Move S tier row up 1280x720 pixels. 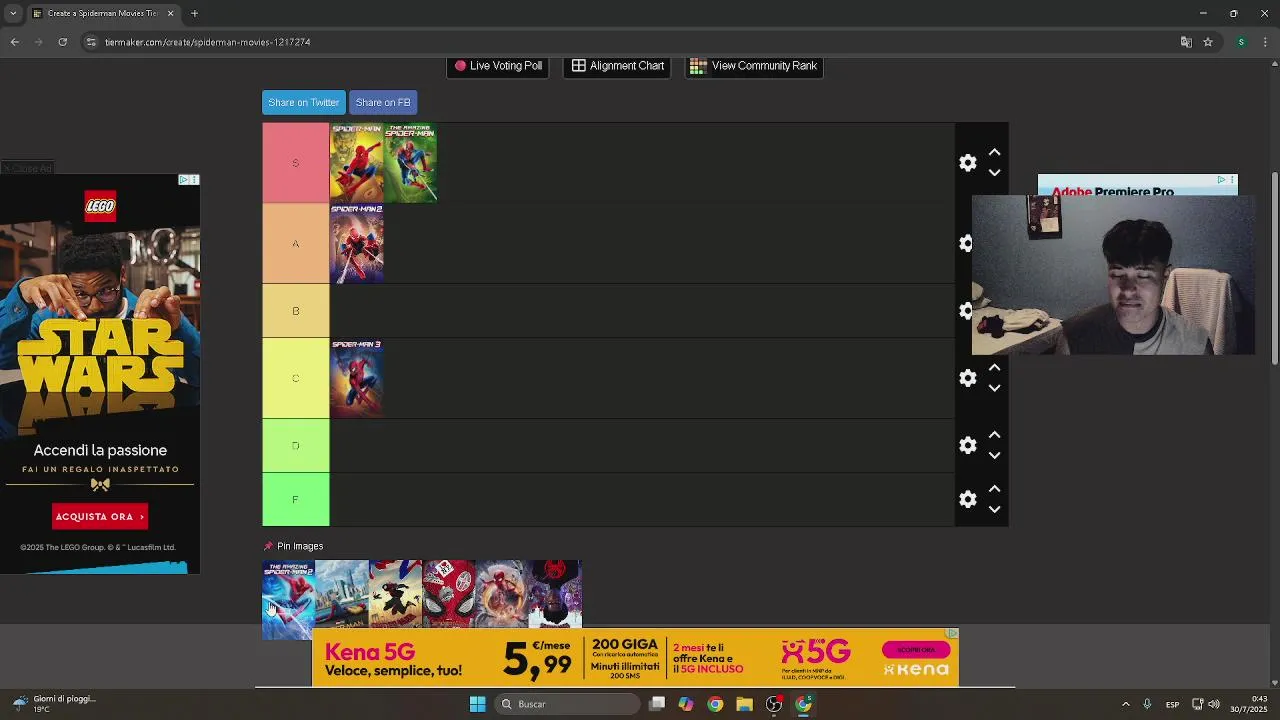pyautogui.click(x=994, y=153)
